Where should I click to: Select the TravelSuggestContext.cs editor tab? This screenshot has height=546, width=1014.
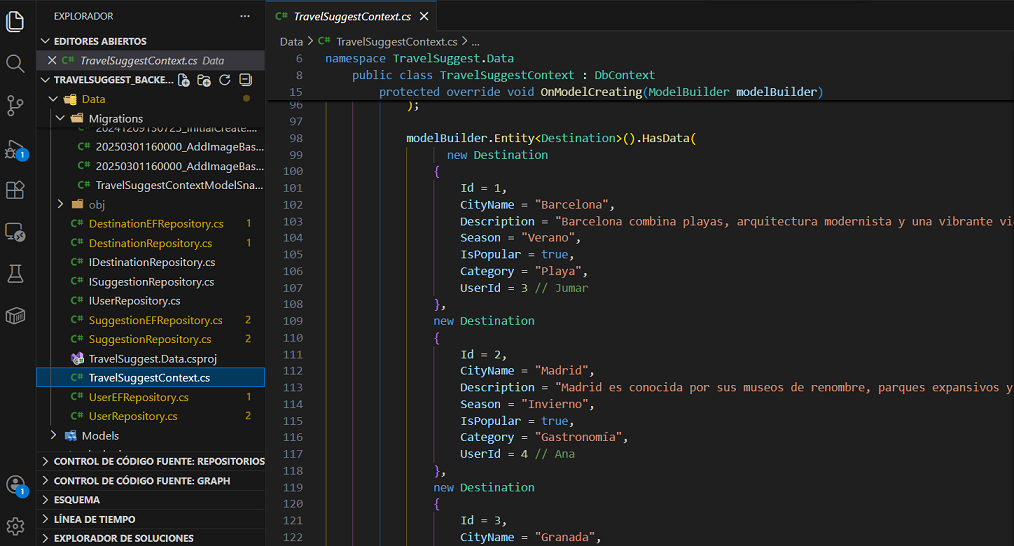352,16
